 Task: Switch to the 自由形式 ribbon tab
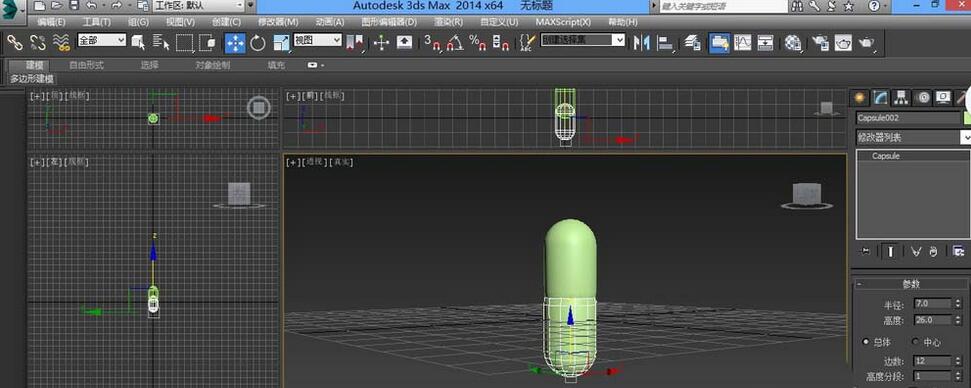pos(86,65)
